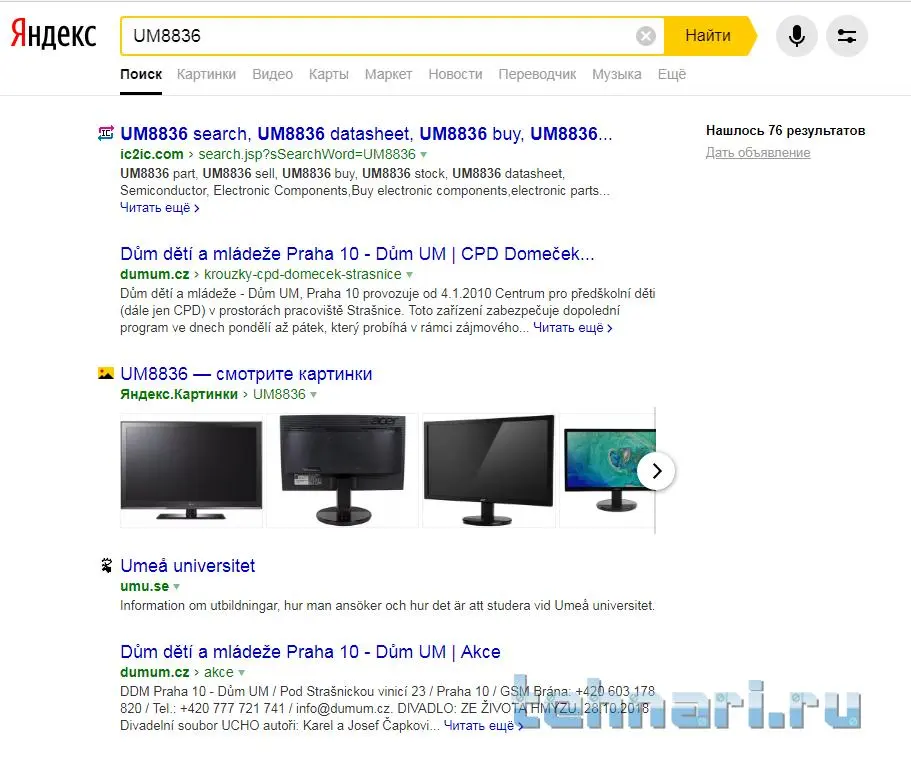
Task: Click Яндекс.Картинки source link
Action: pos(179,394)
